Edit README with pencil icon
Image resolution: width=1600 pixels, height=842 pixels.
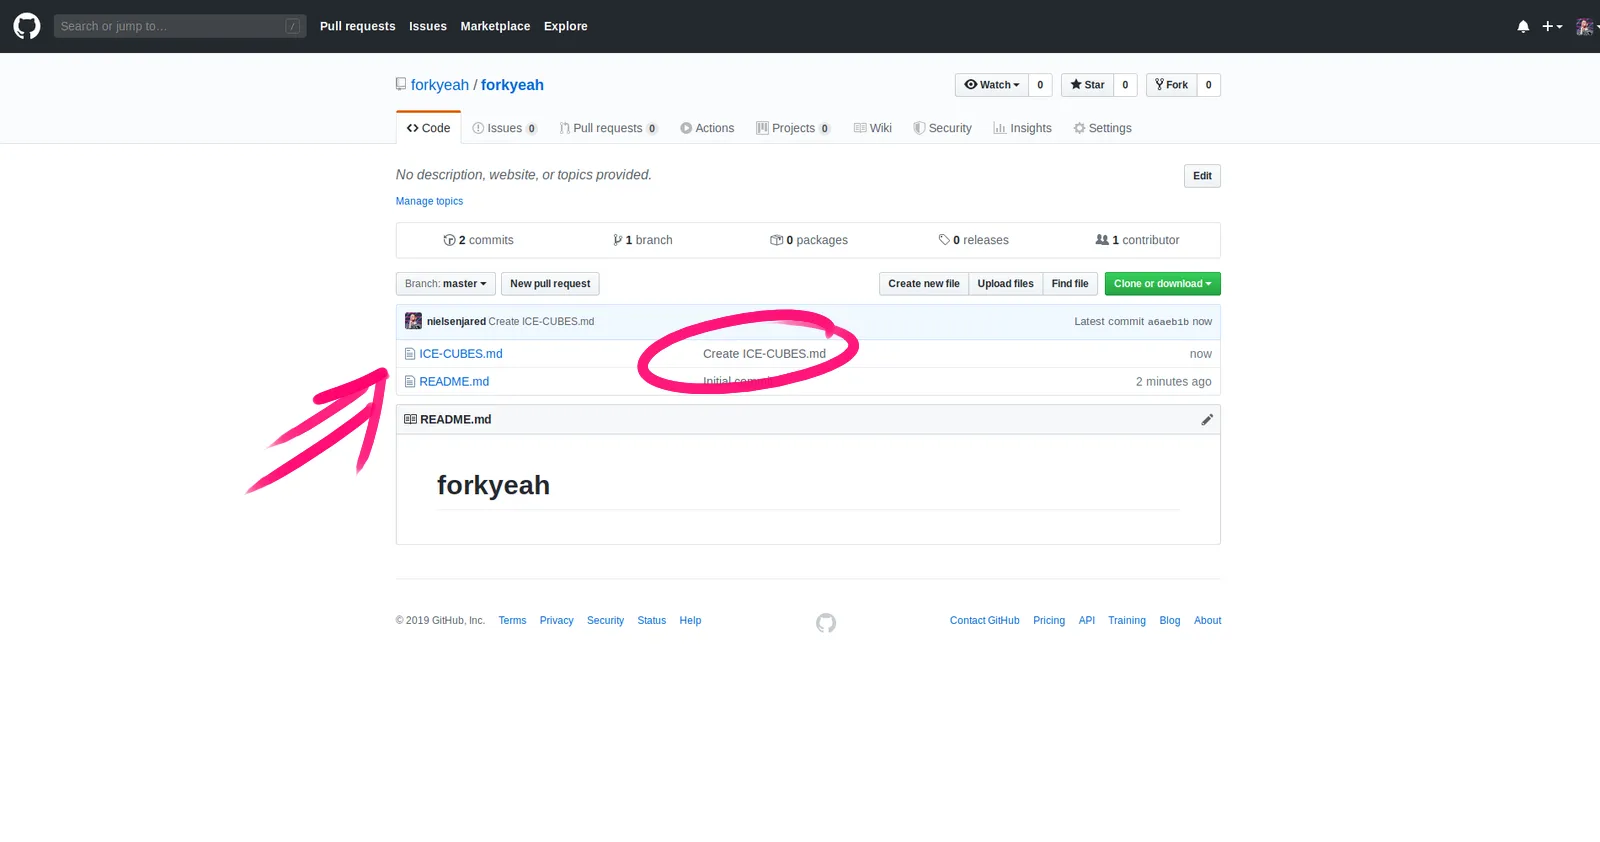[x=1207, y=420]
